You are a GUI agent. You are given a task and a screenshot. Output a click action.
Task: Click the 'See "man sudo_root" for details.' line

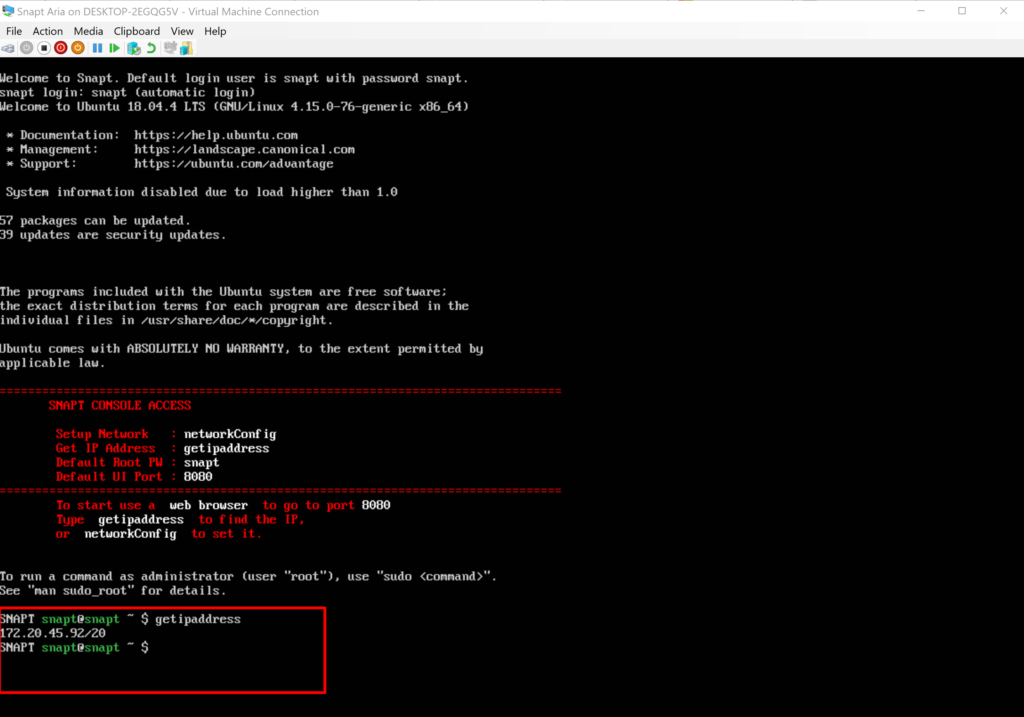(x=113, y=591)
